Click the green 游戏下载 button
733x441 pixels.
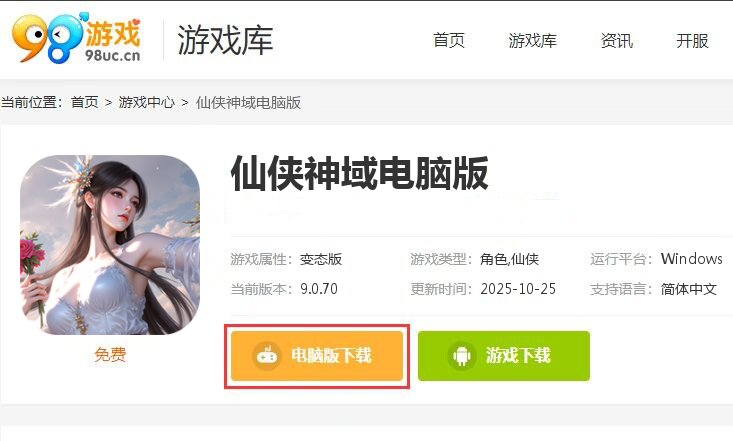[x=504, y=356]
